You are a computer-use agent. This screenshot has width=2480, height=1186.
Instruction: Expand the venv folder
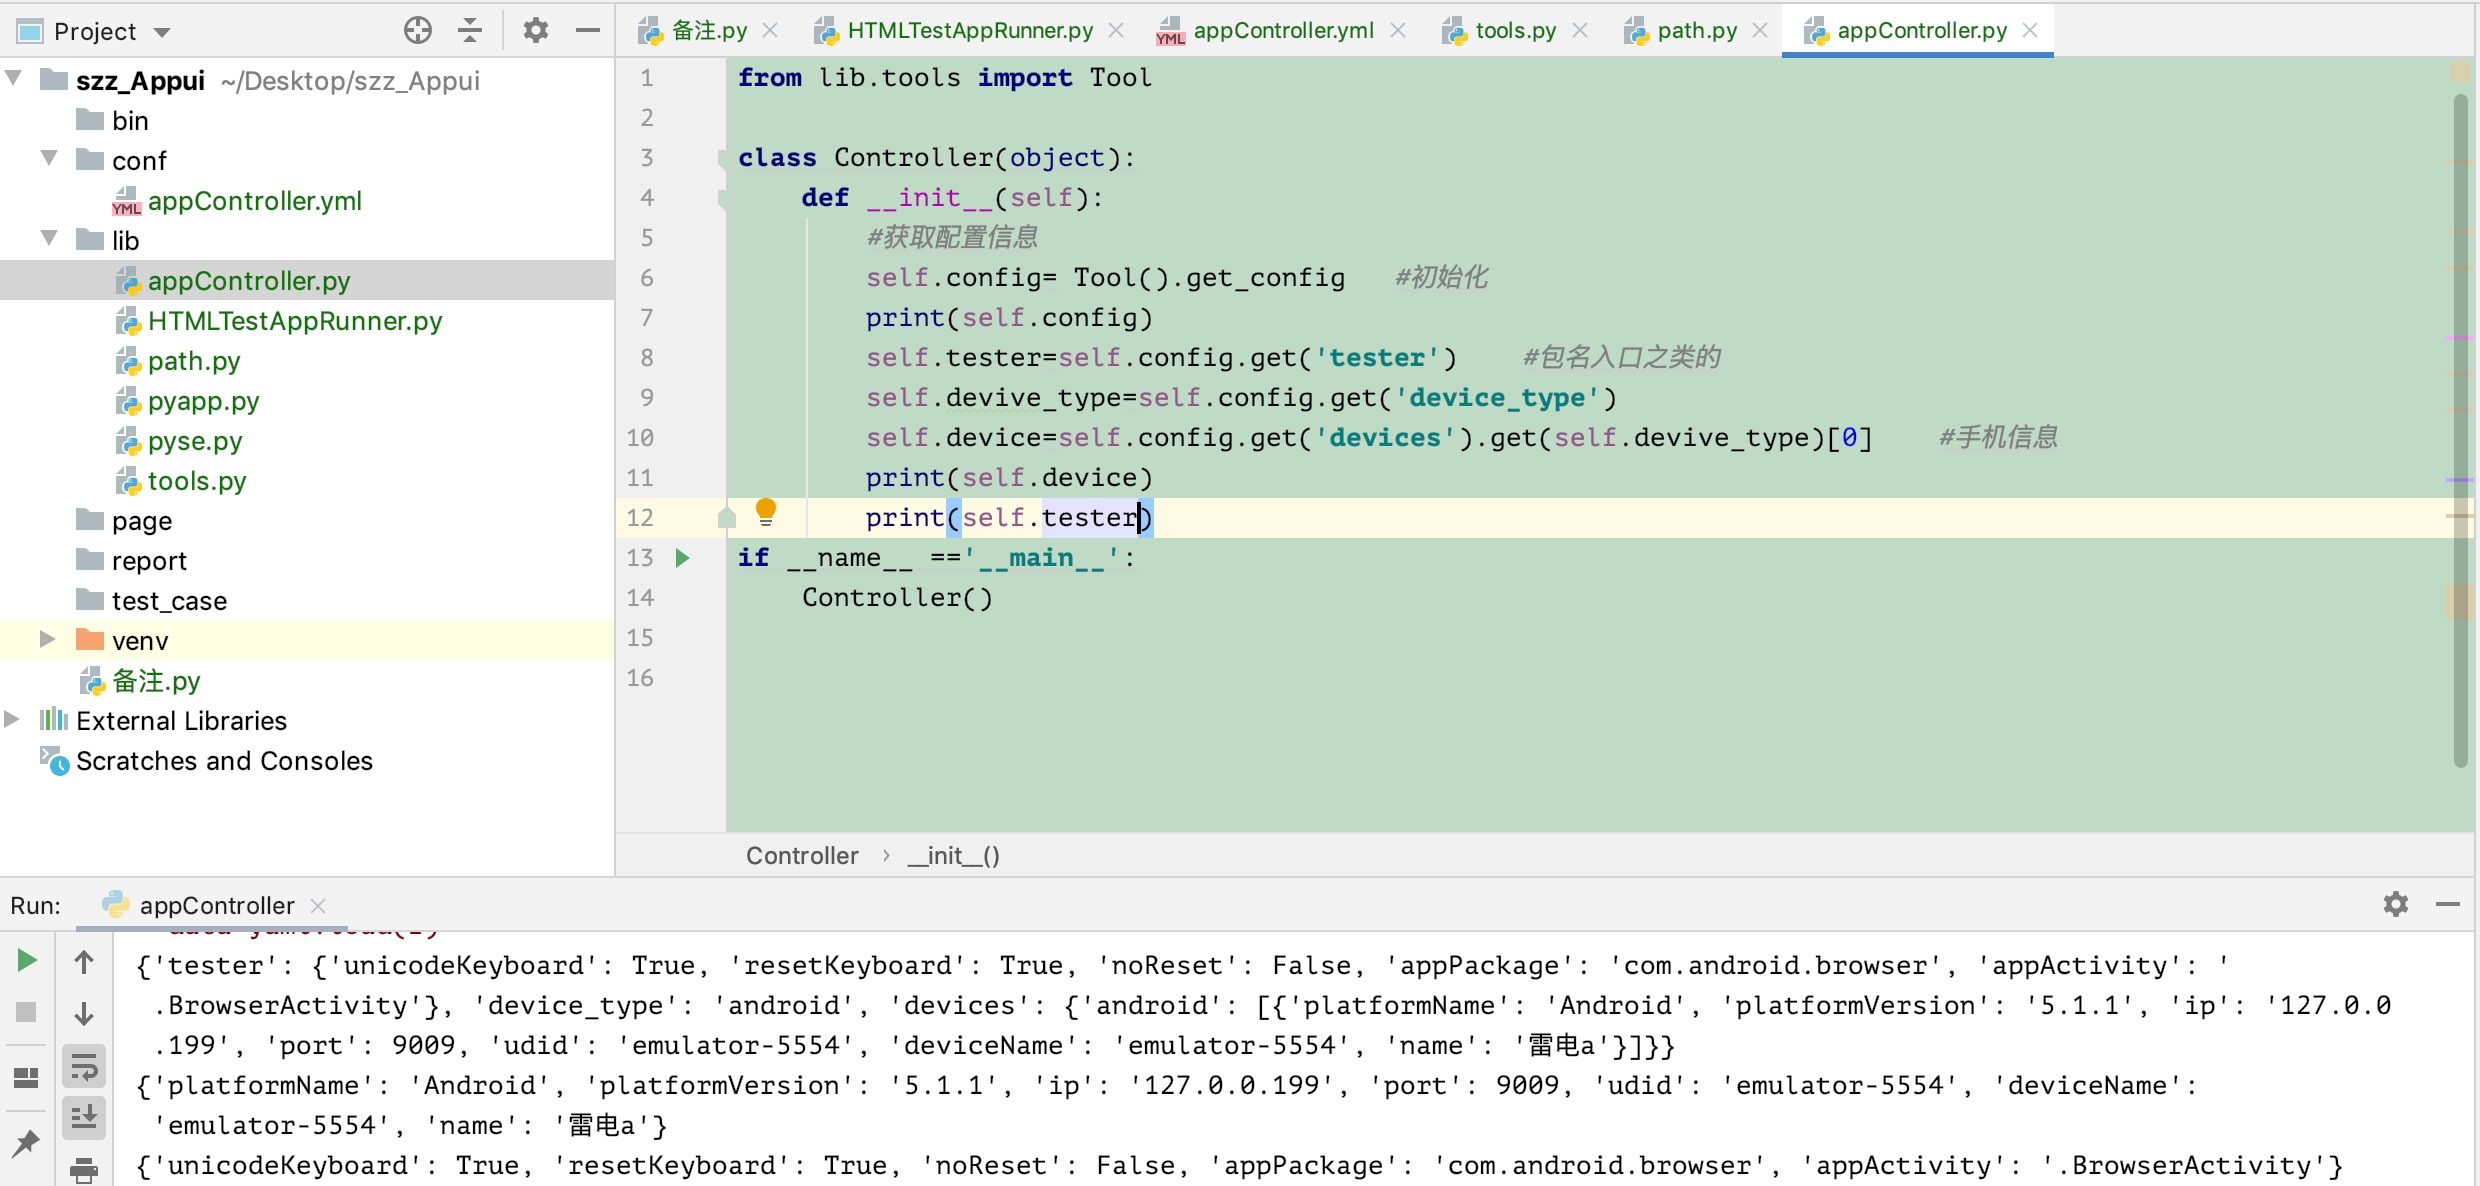(x=46, y=640)
